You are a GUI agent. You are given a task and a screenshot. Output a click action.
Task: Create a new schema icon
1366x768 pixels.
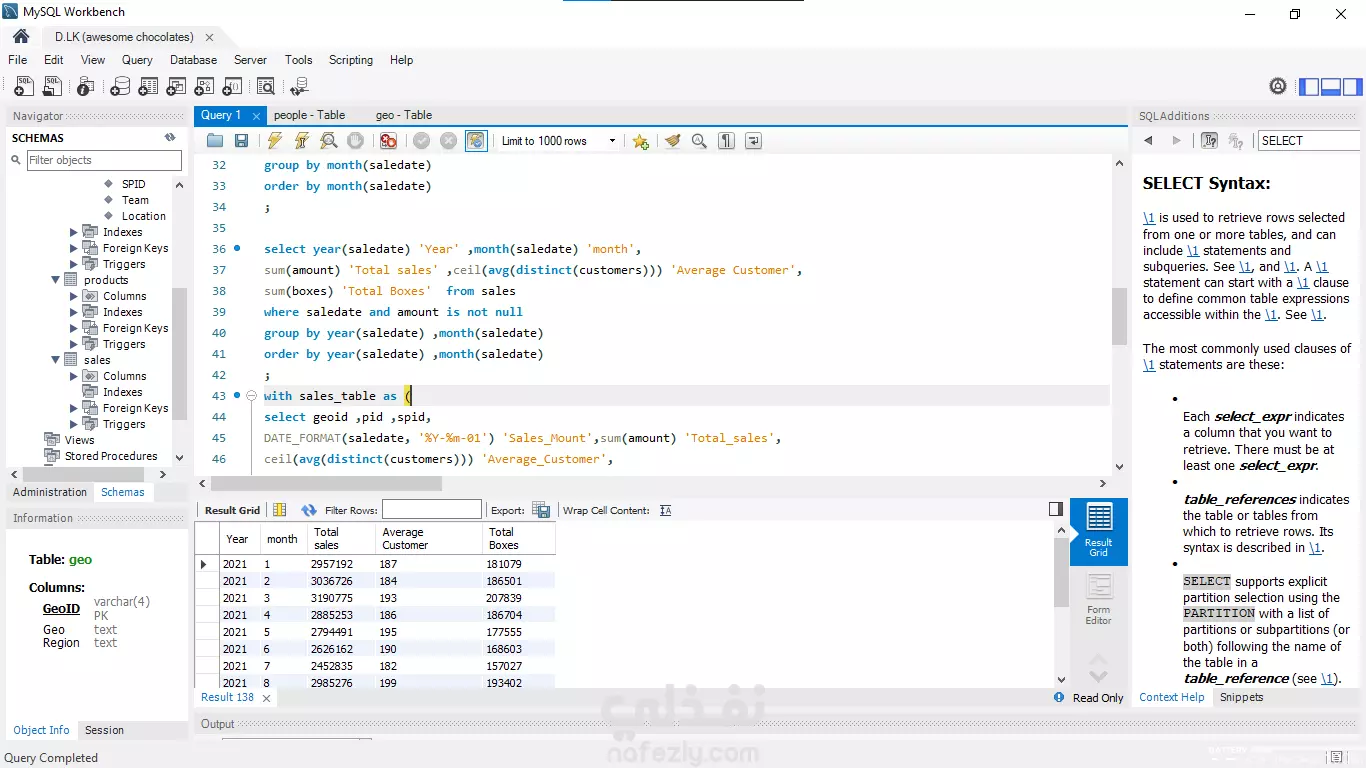point(120,87)
